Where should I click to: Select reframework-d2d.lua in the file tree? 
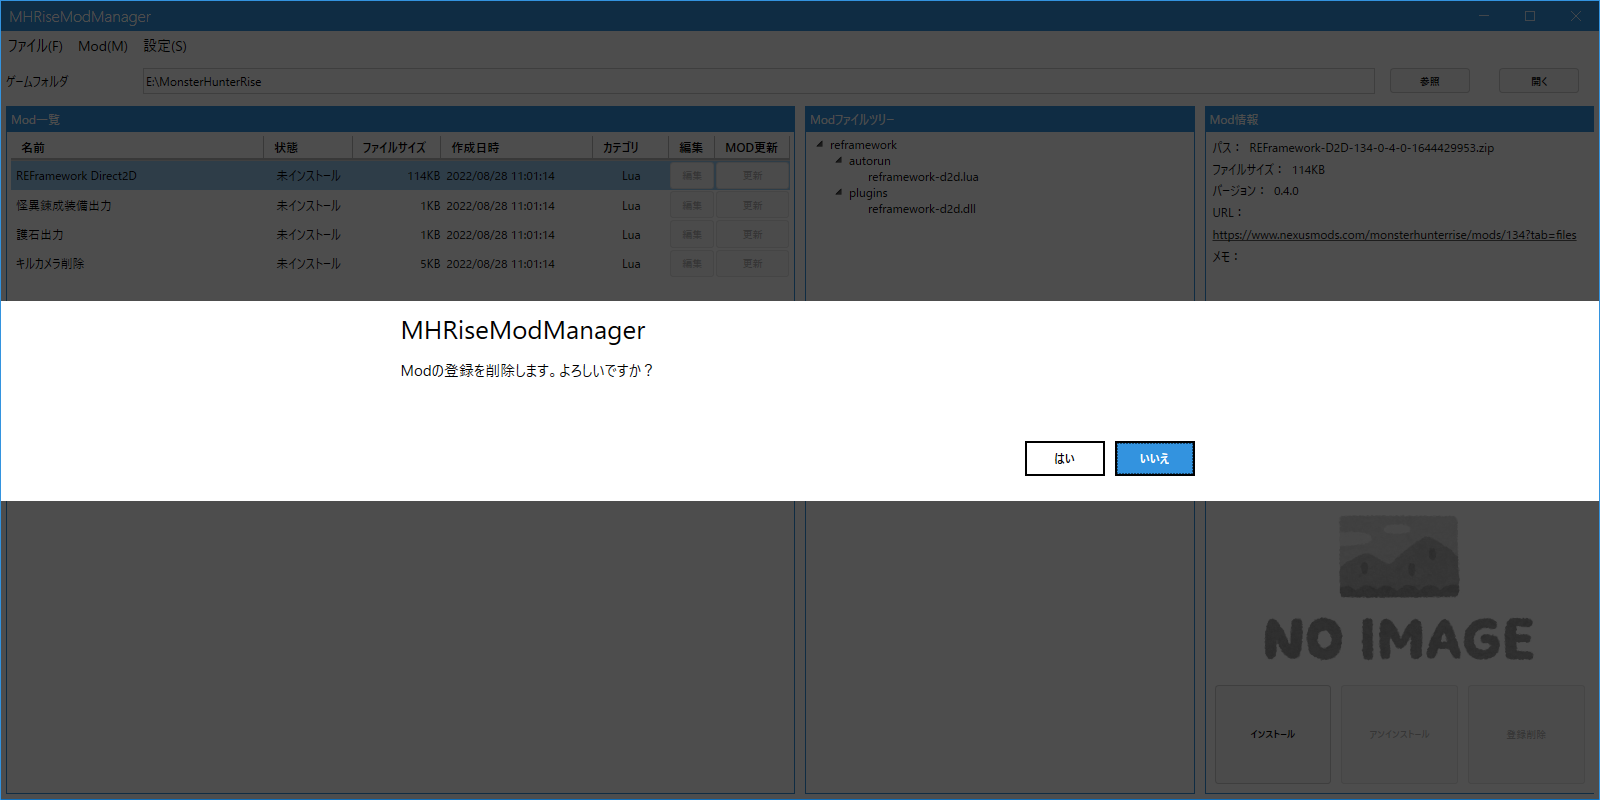[x=923, y=177]
